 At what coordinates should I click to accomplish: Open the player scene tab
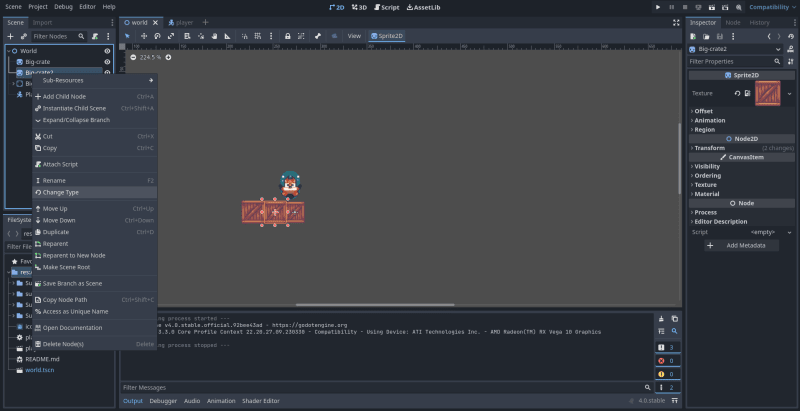tap(180, 22)
